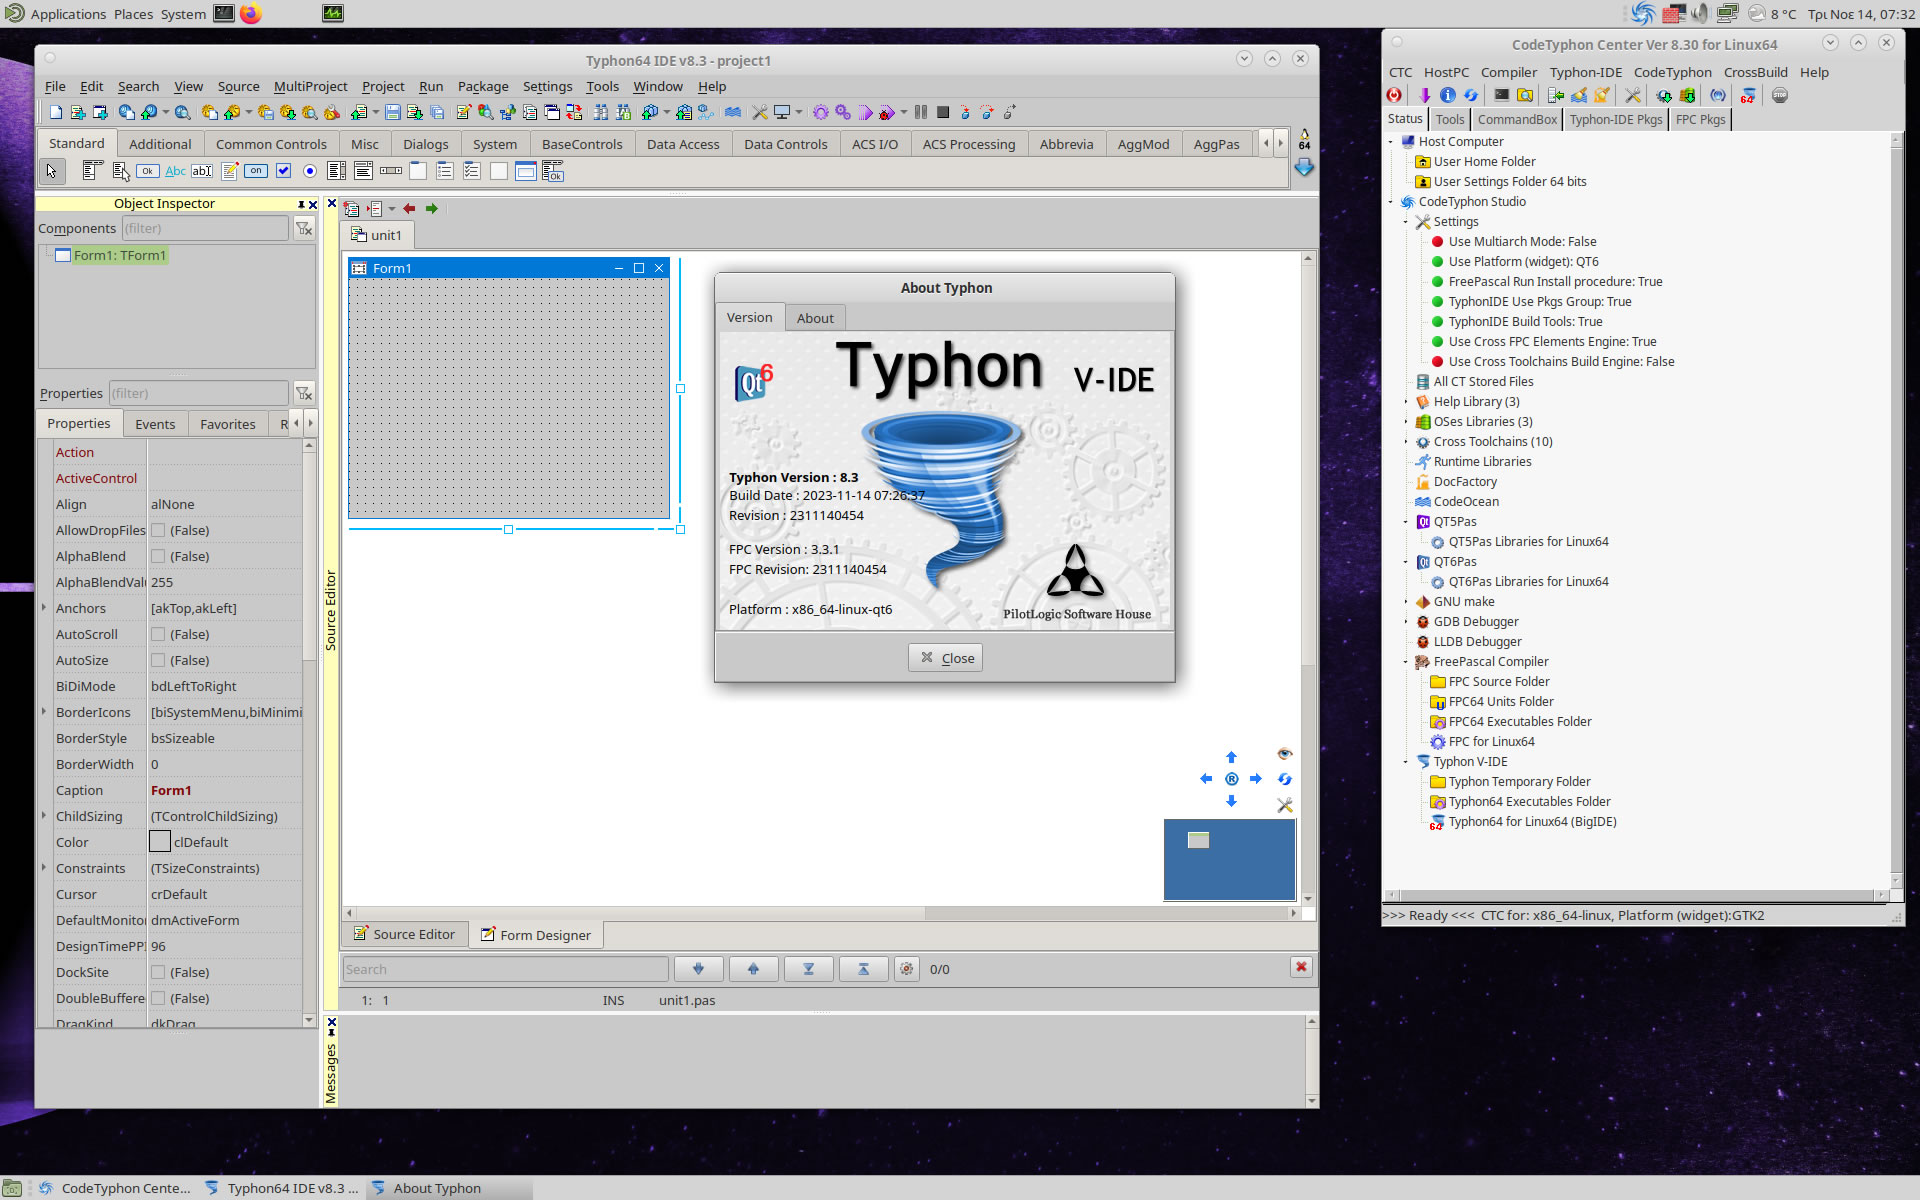Click the Components filter field
Viewport: 1920px width, 1200px height.
pyautogui.click(x=205, y=228)
